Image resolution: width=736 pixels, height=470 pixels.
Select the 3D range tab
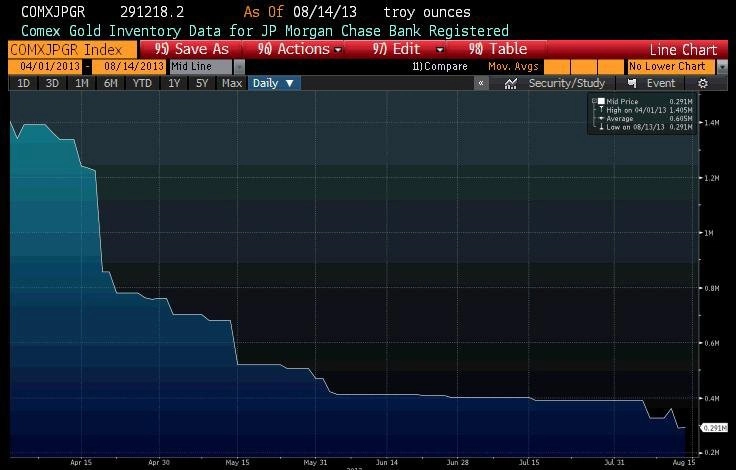(52, 84)
